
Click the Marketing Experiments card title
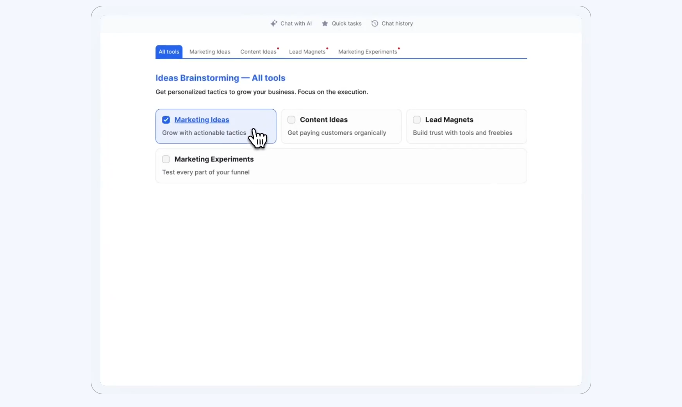[214, 159]
